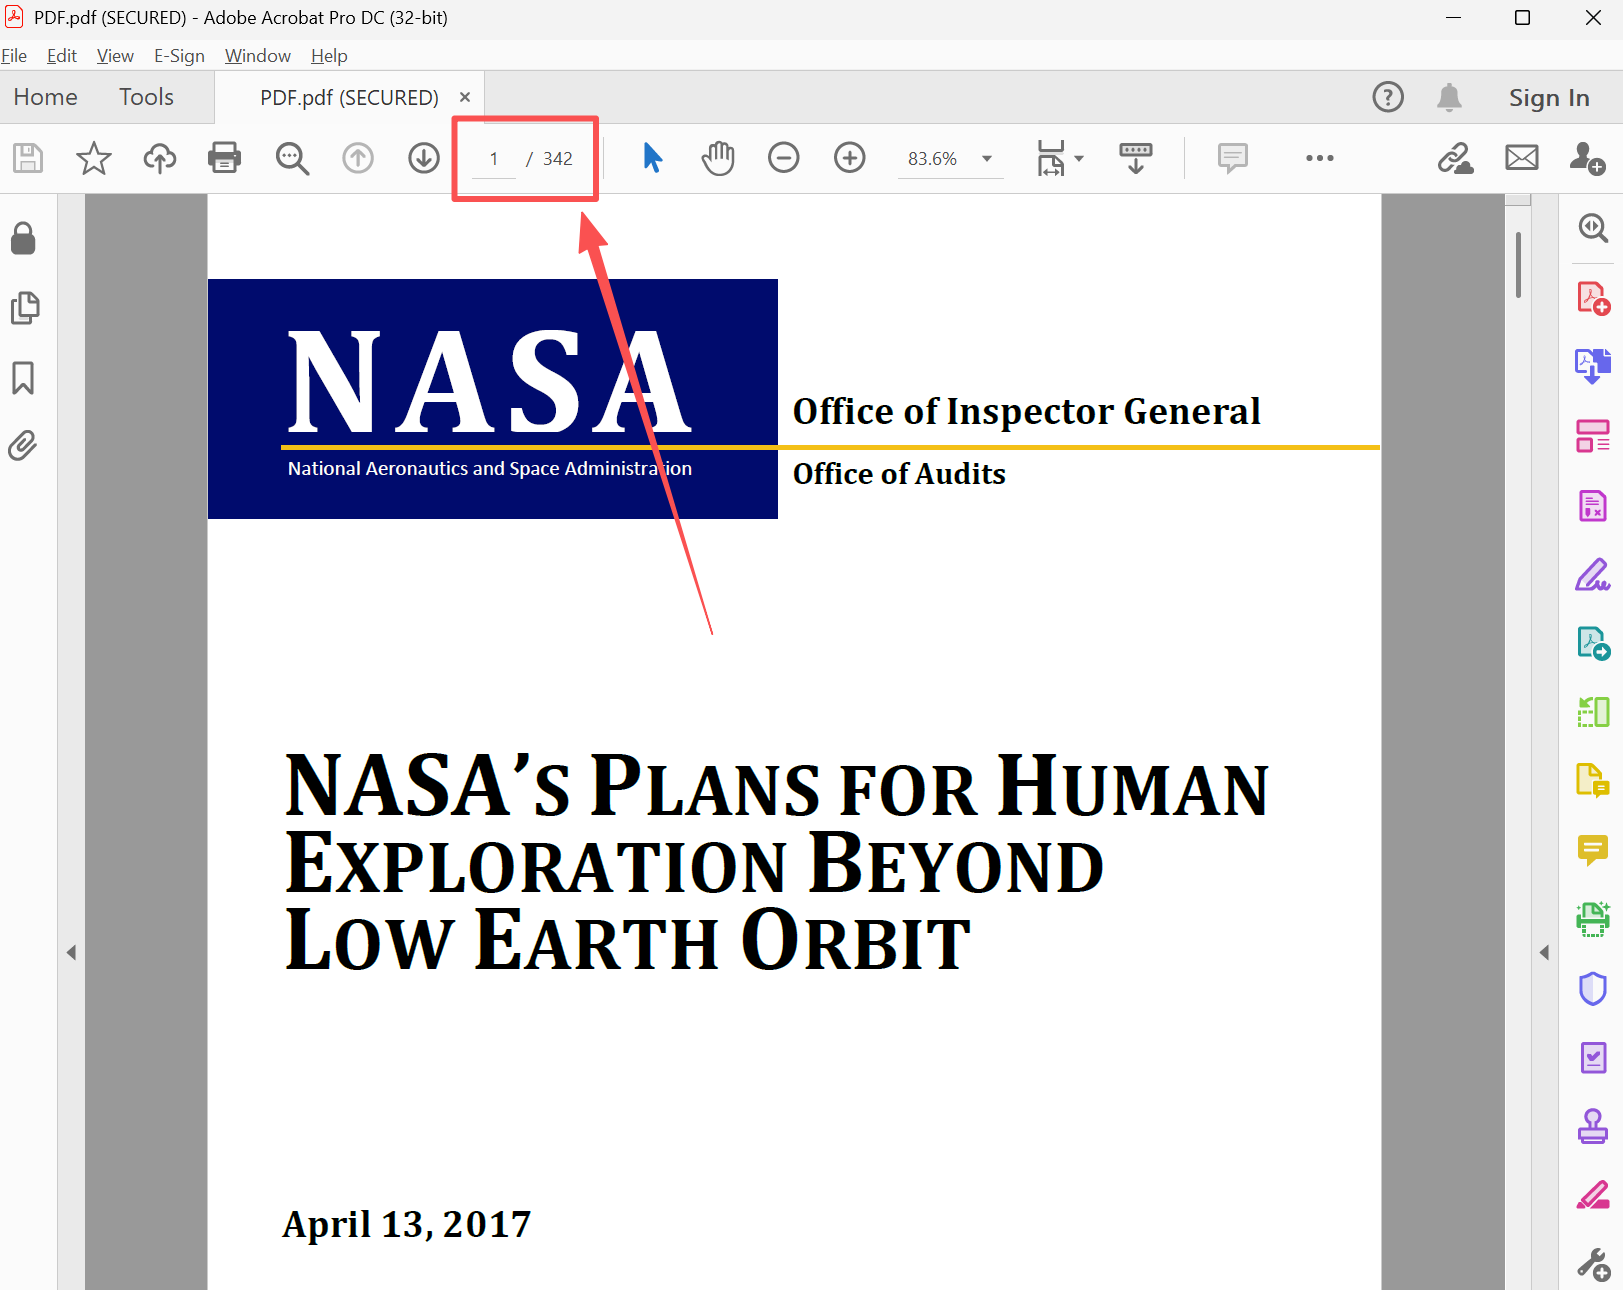1623x1290 pixels.
Task: Click the Zoom in plus icon
Action: pos(849,158)
